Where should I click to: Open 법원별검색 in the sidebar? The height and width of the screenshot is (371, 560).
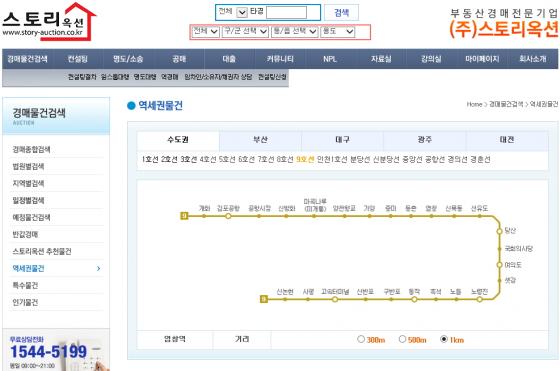tap(29, 166)
